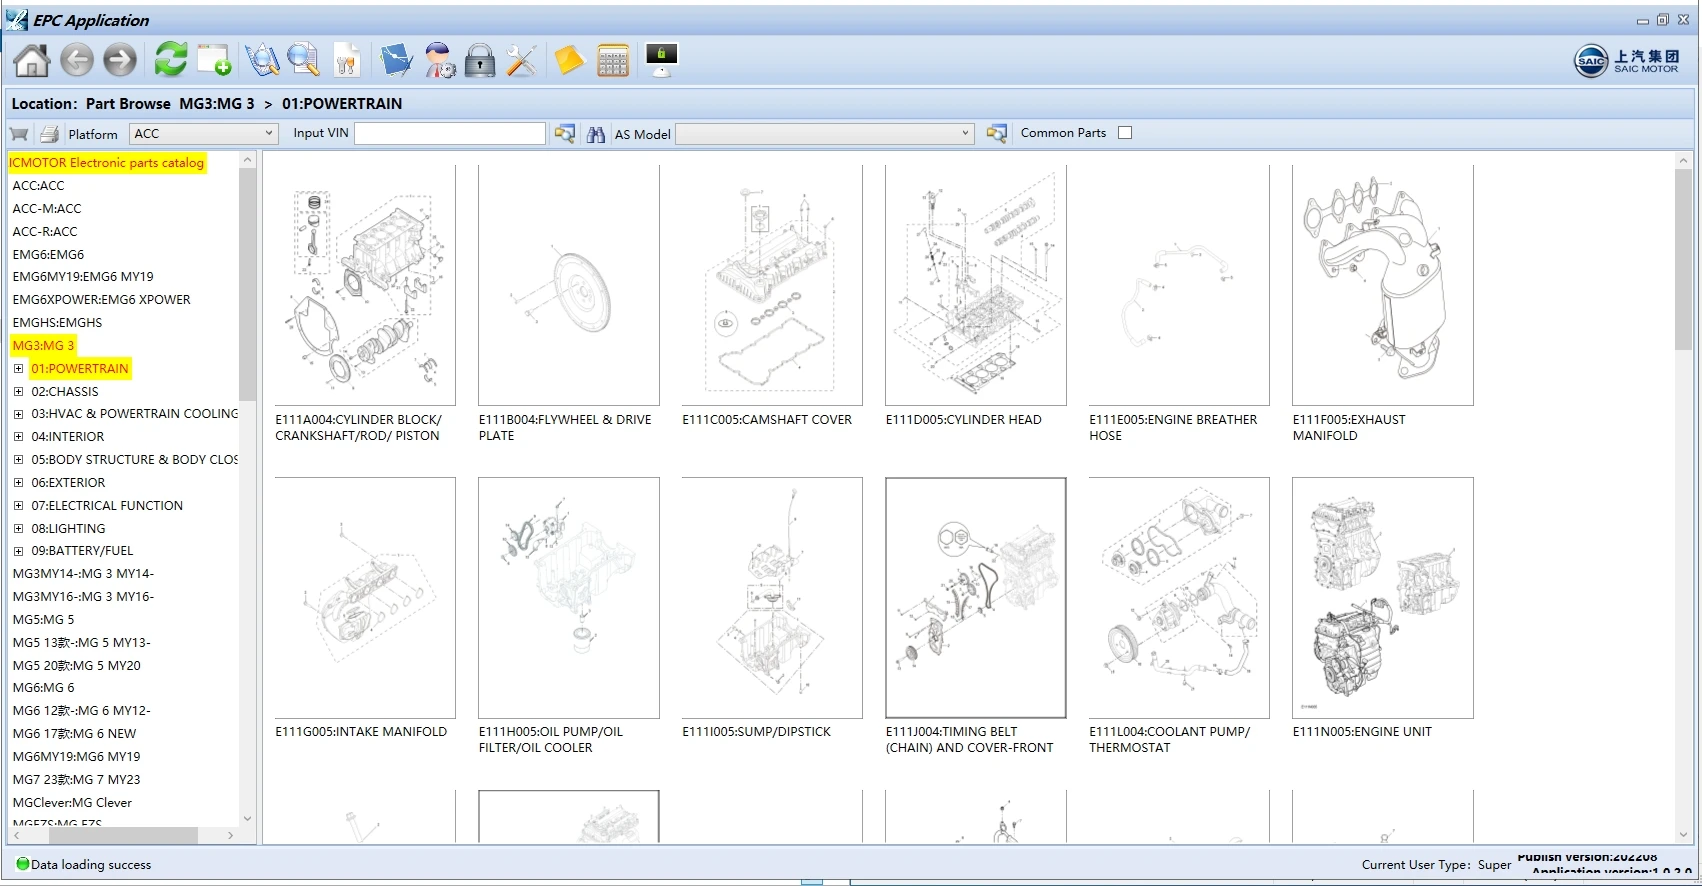Expand the 06:EXTERIOR tree node

point(18,483)
